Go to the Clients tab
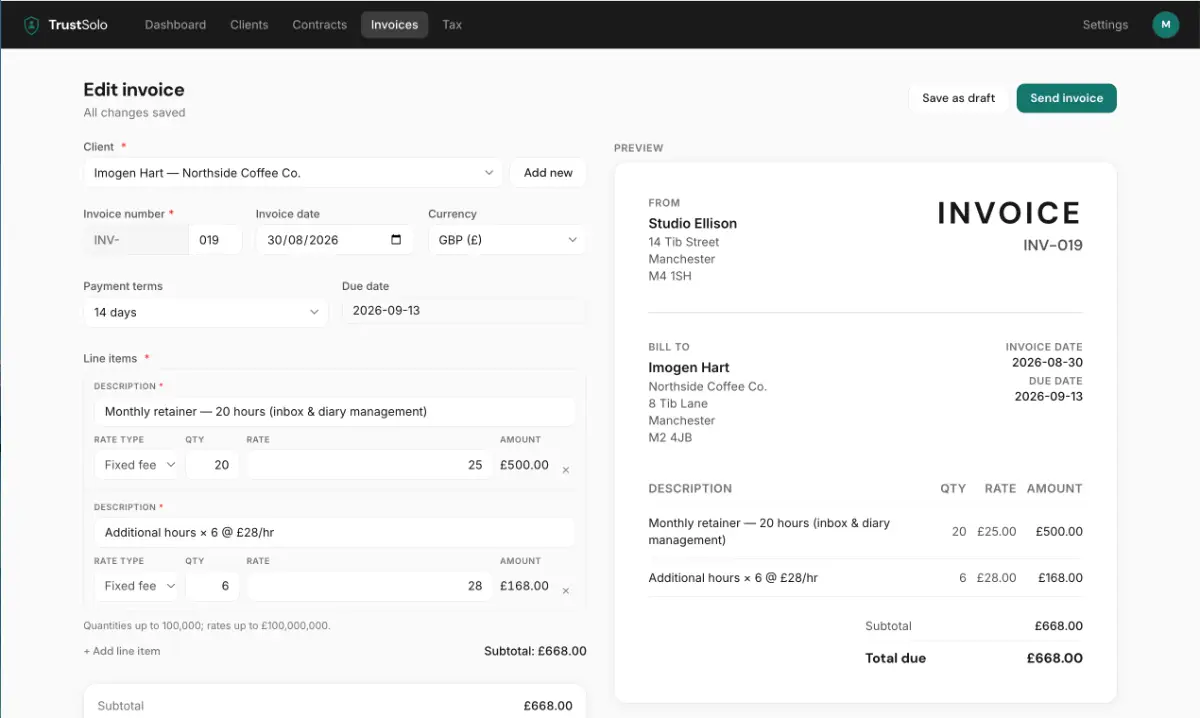This screenshot has height=718, width=1200. click(249, 25)
